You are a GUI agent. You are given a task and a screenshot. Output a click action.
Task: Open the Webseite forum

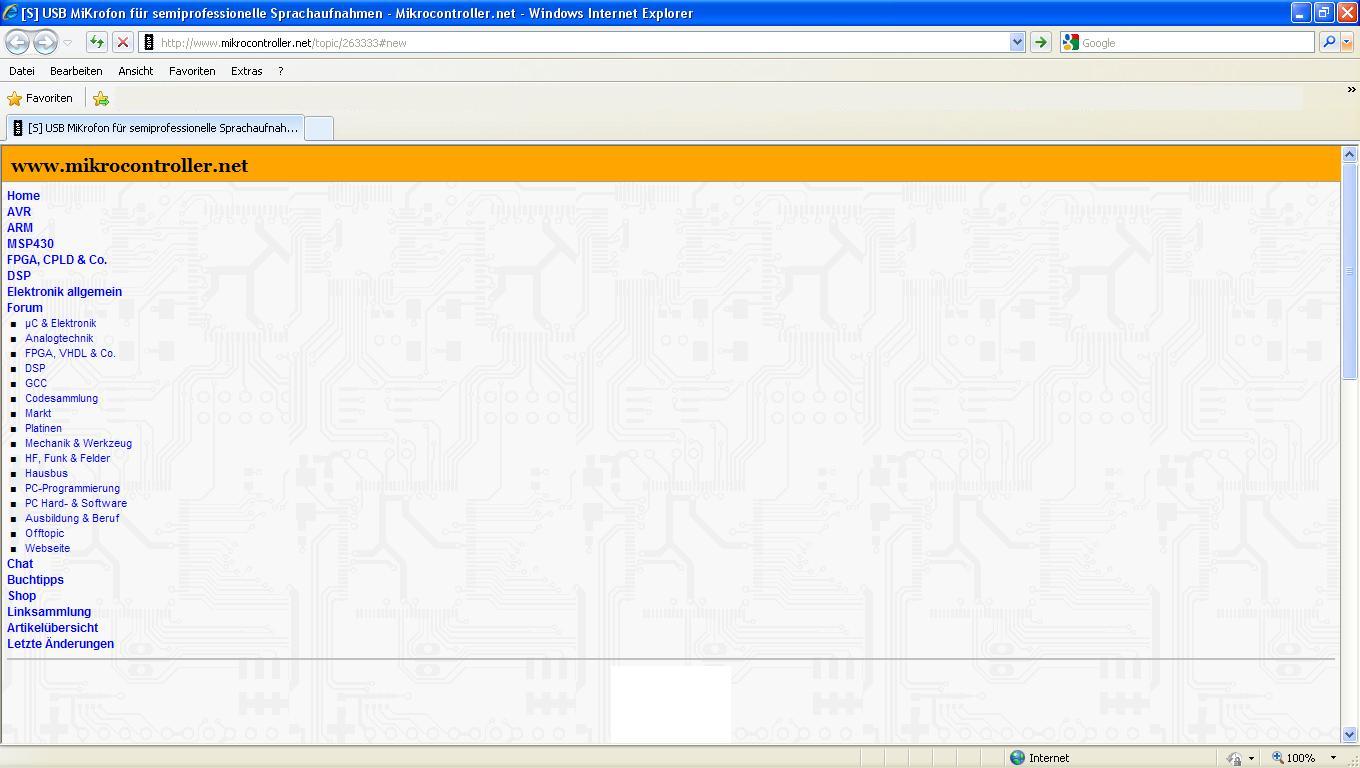[x=47, y=548]
